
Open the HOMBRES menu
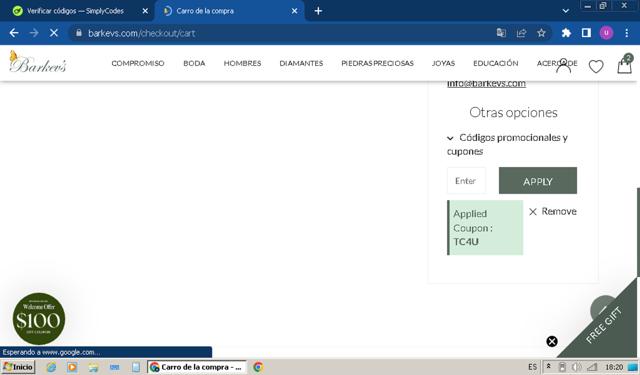[242, 63]
